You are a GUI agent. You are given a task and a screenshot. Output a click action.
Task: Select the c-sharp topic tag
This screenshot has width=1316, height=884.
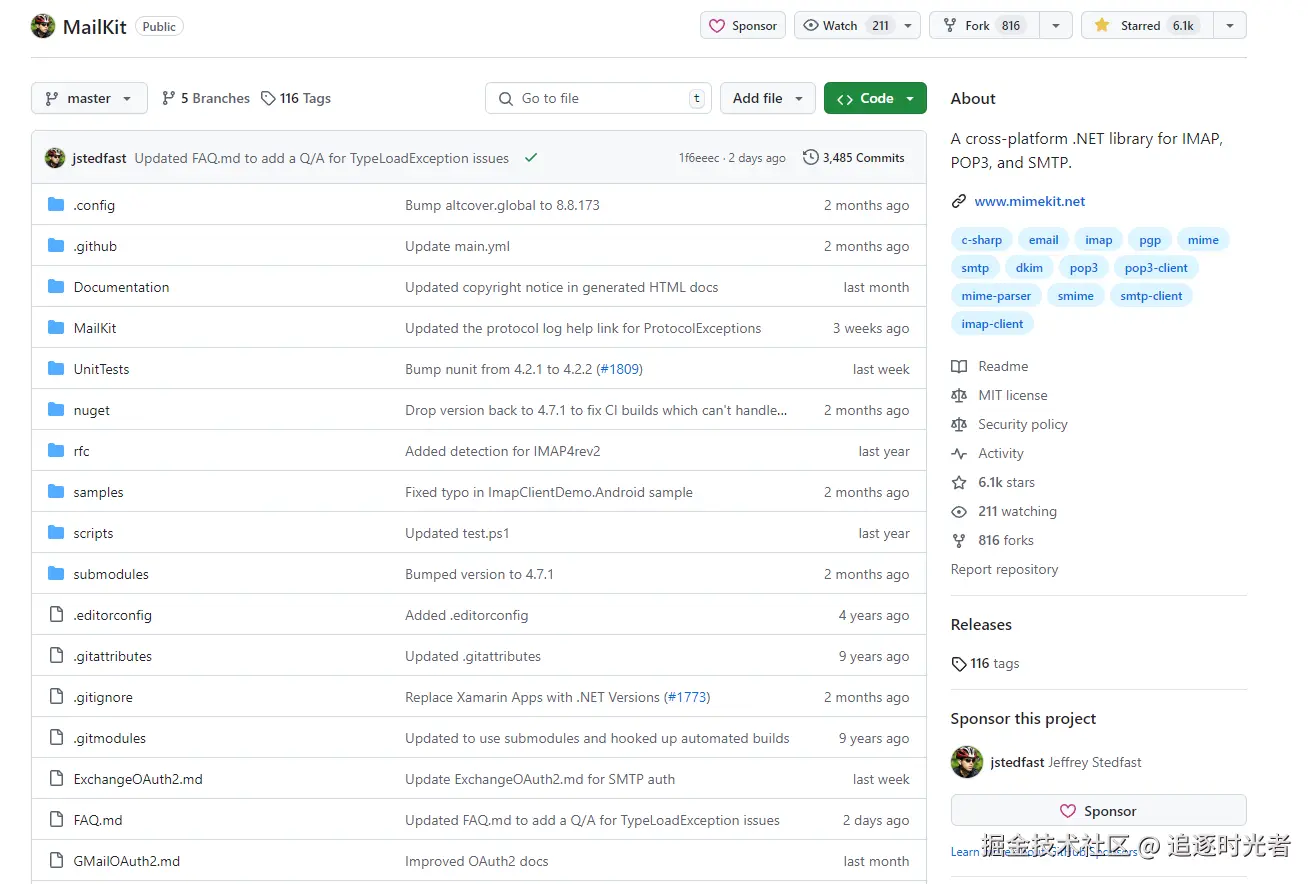pos(981,240)
